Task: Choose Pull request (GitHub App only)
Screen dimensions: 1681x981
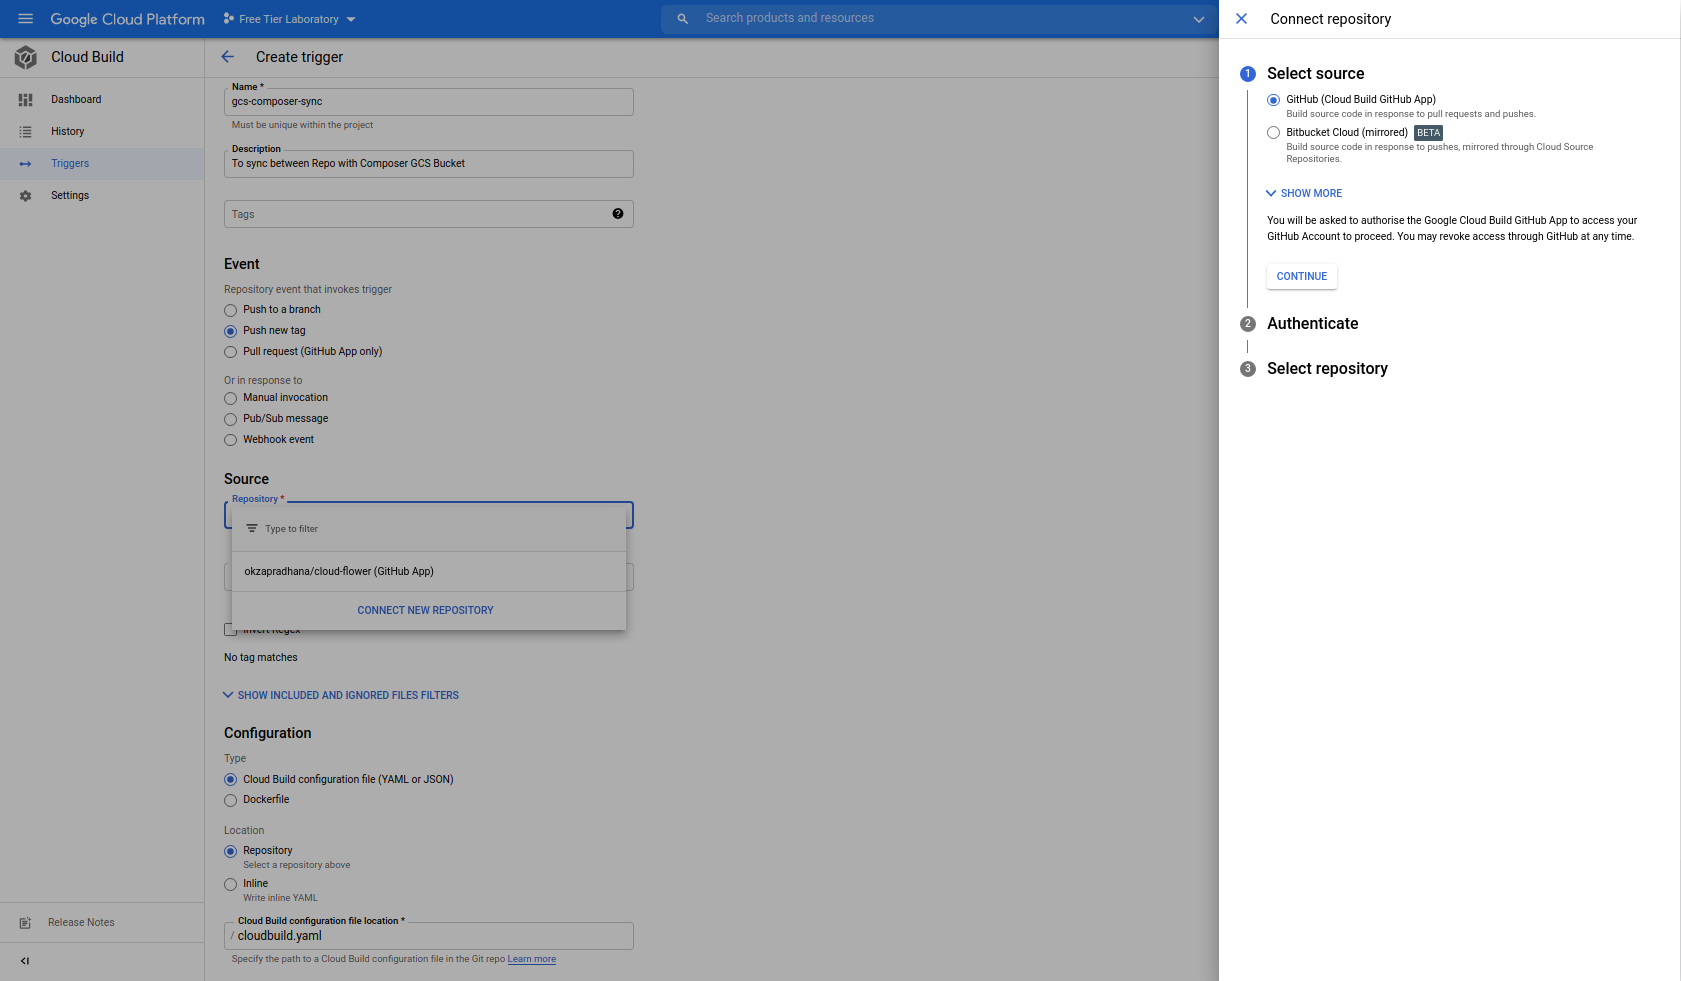Action: [x=231, y=353]
